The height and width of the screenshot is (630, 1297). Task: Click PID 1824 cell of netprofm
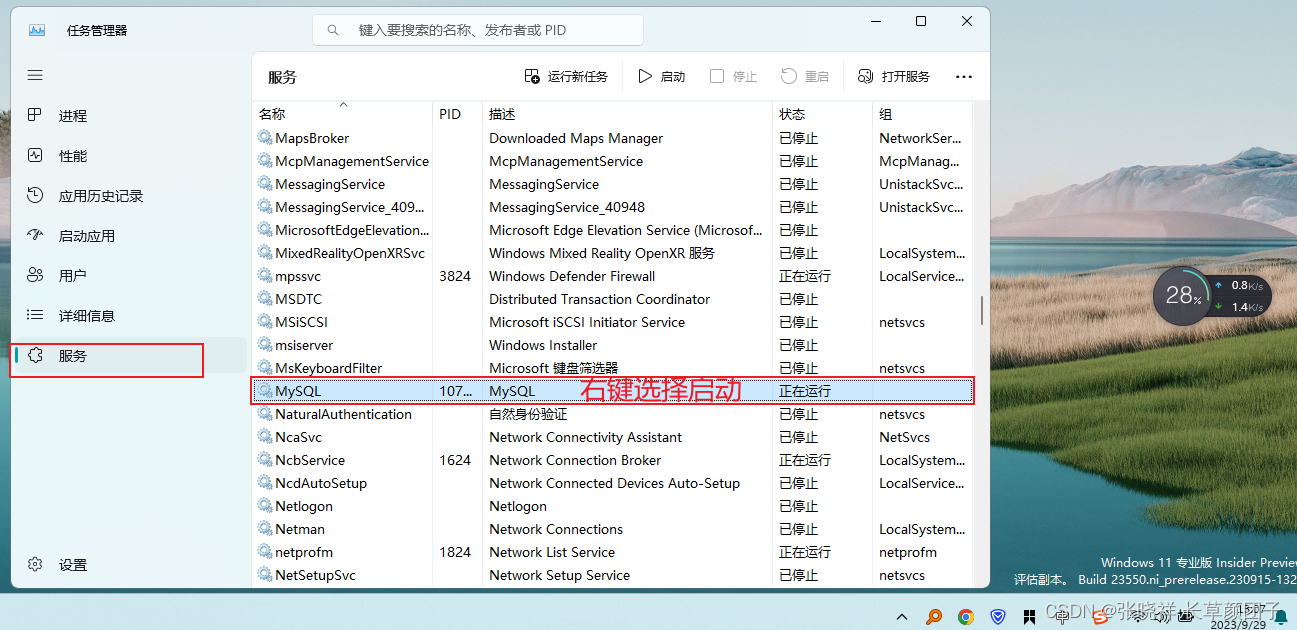455,552
